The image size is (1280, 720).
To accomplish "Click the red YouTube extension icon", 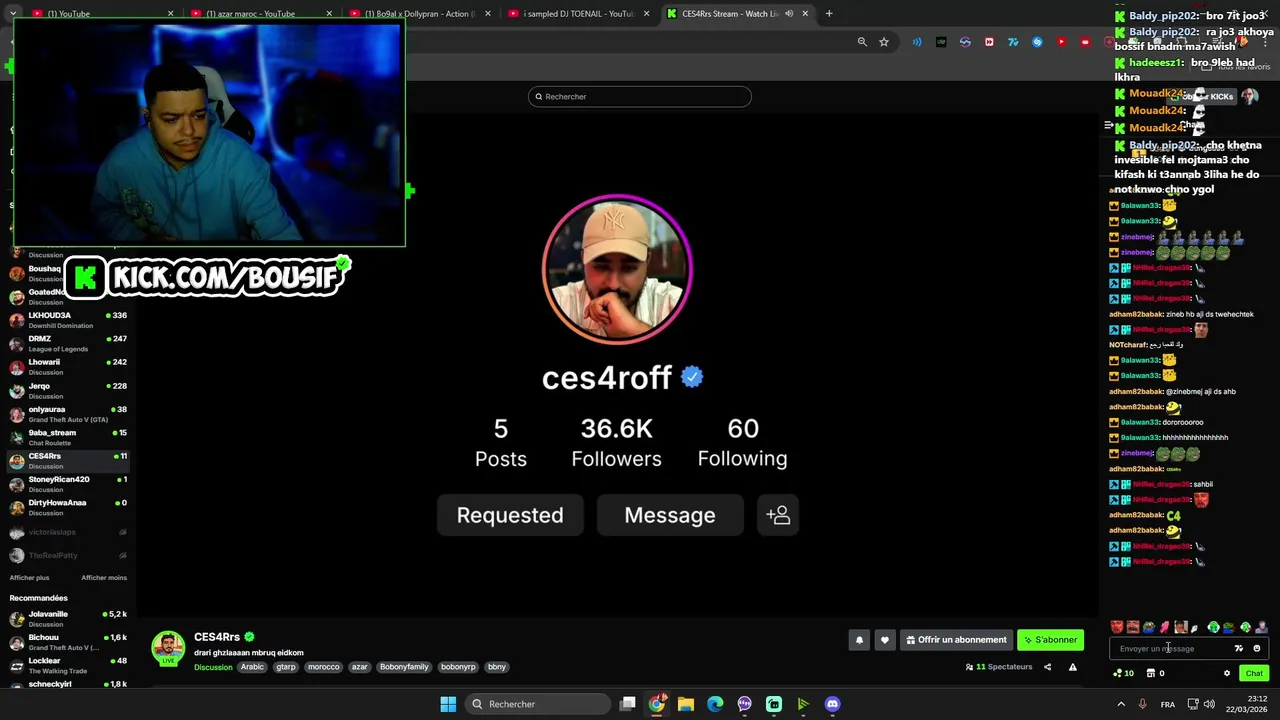I will click(1061, 42).
